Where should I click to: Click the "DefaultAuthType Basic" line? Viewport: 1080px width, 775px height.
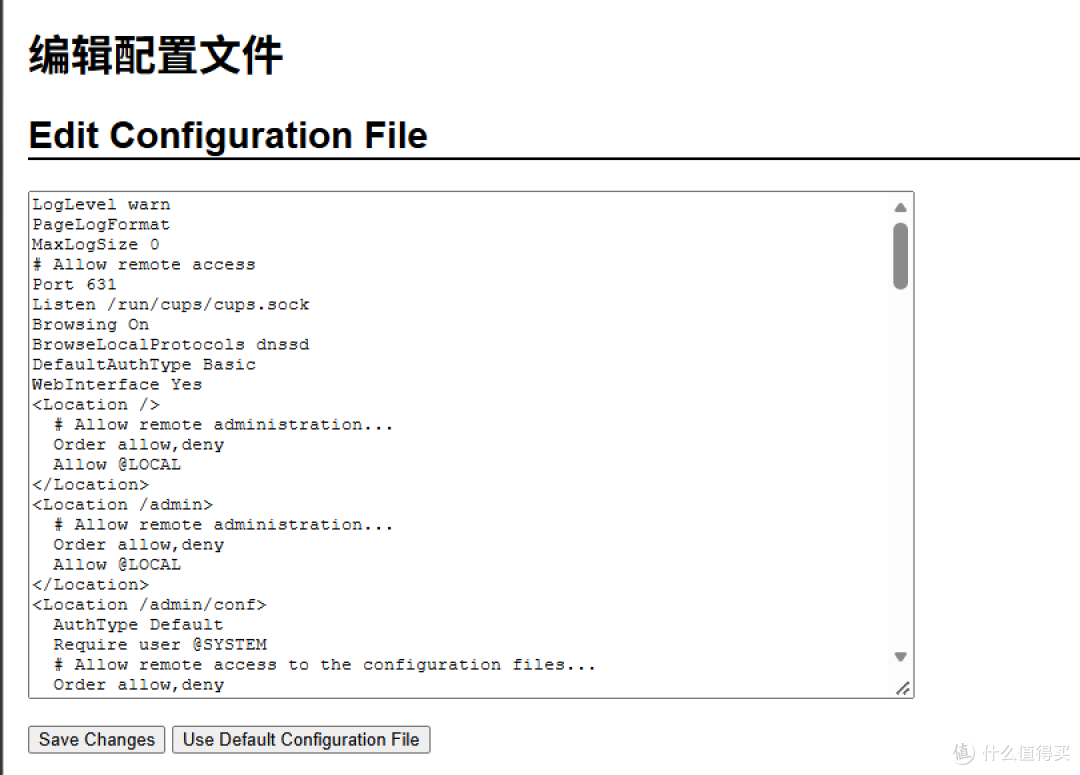(144, 364)
